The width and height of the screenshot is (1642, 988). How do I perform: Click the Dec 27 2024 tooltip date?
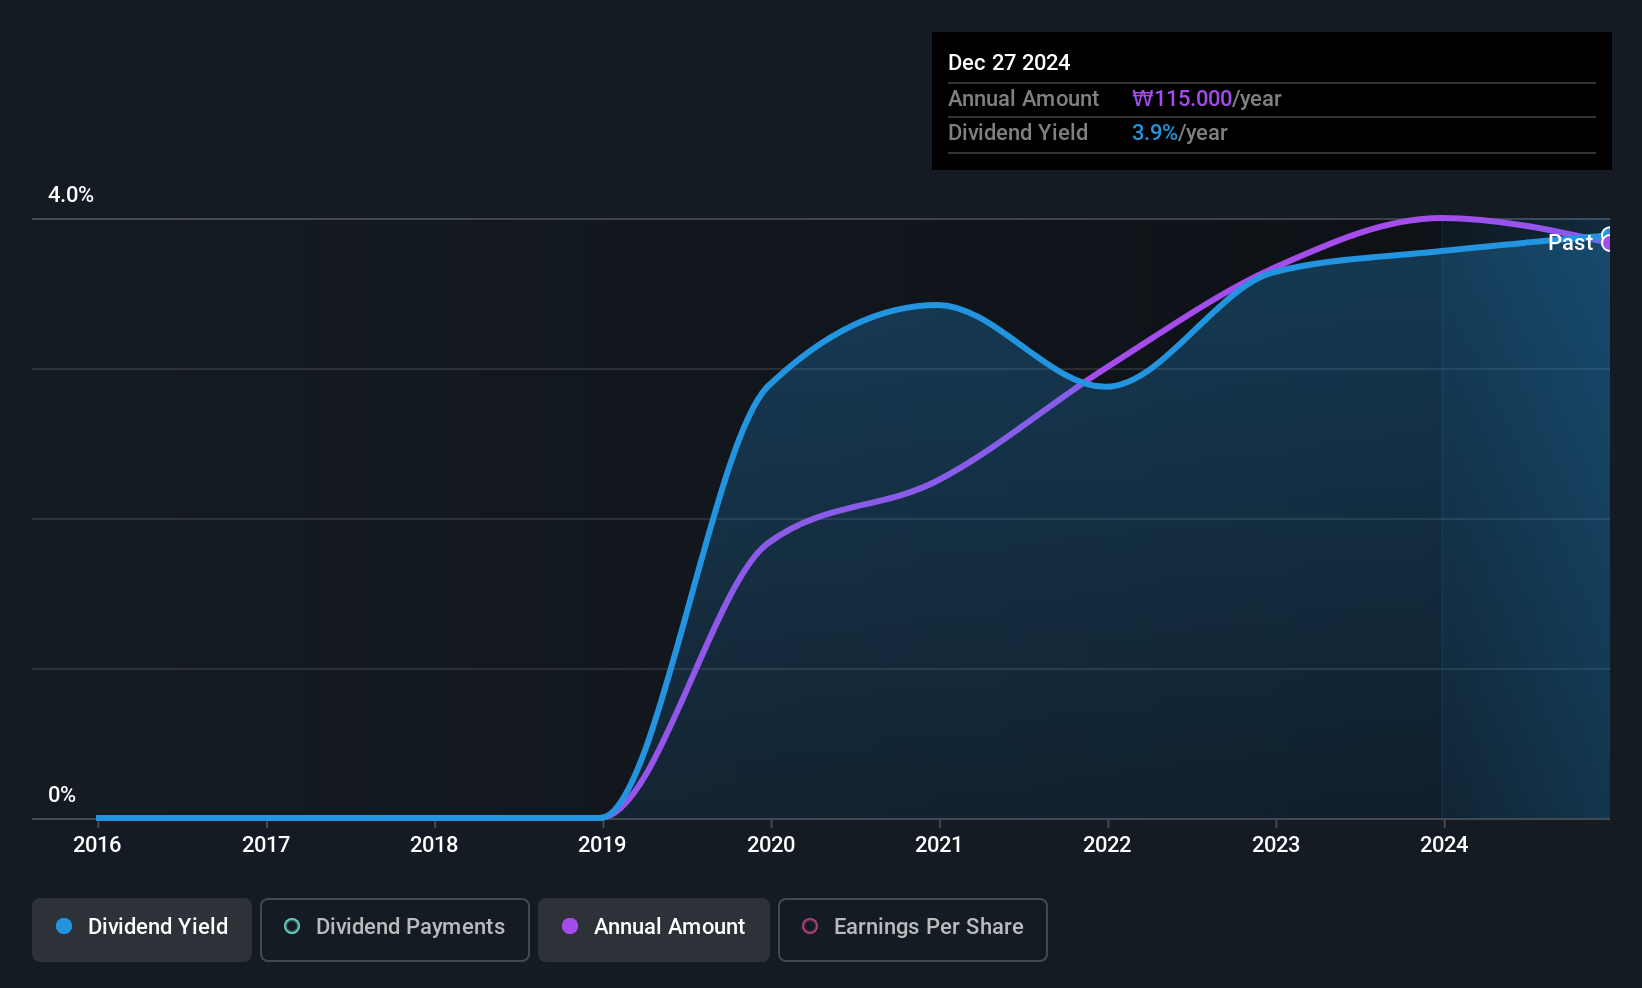click(1009, 62)
